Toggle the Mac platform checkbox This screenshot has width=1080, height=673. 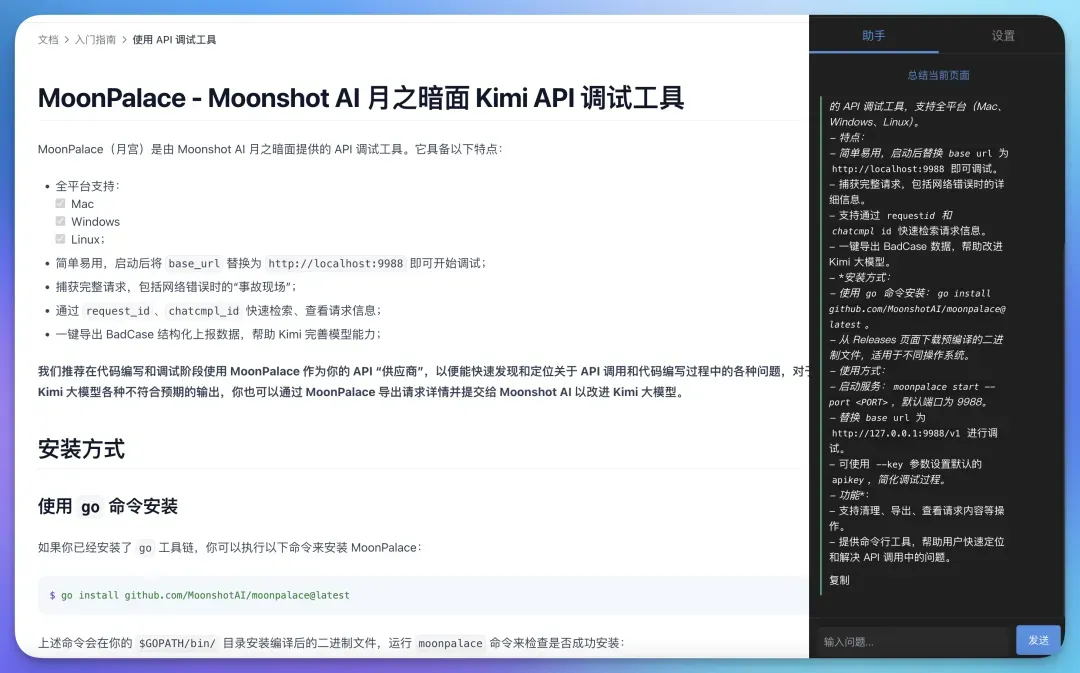tap(61, 204)
